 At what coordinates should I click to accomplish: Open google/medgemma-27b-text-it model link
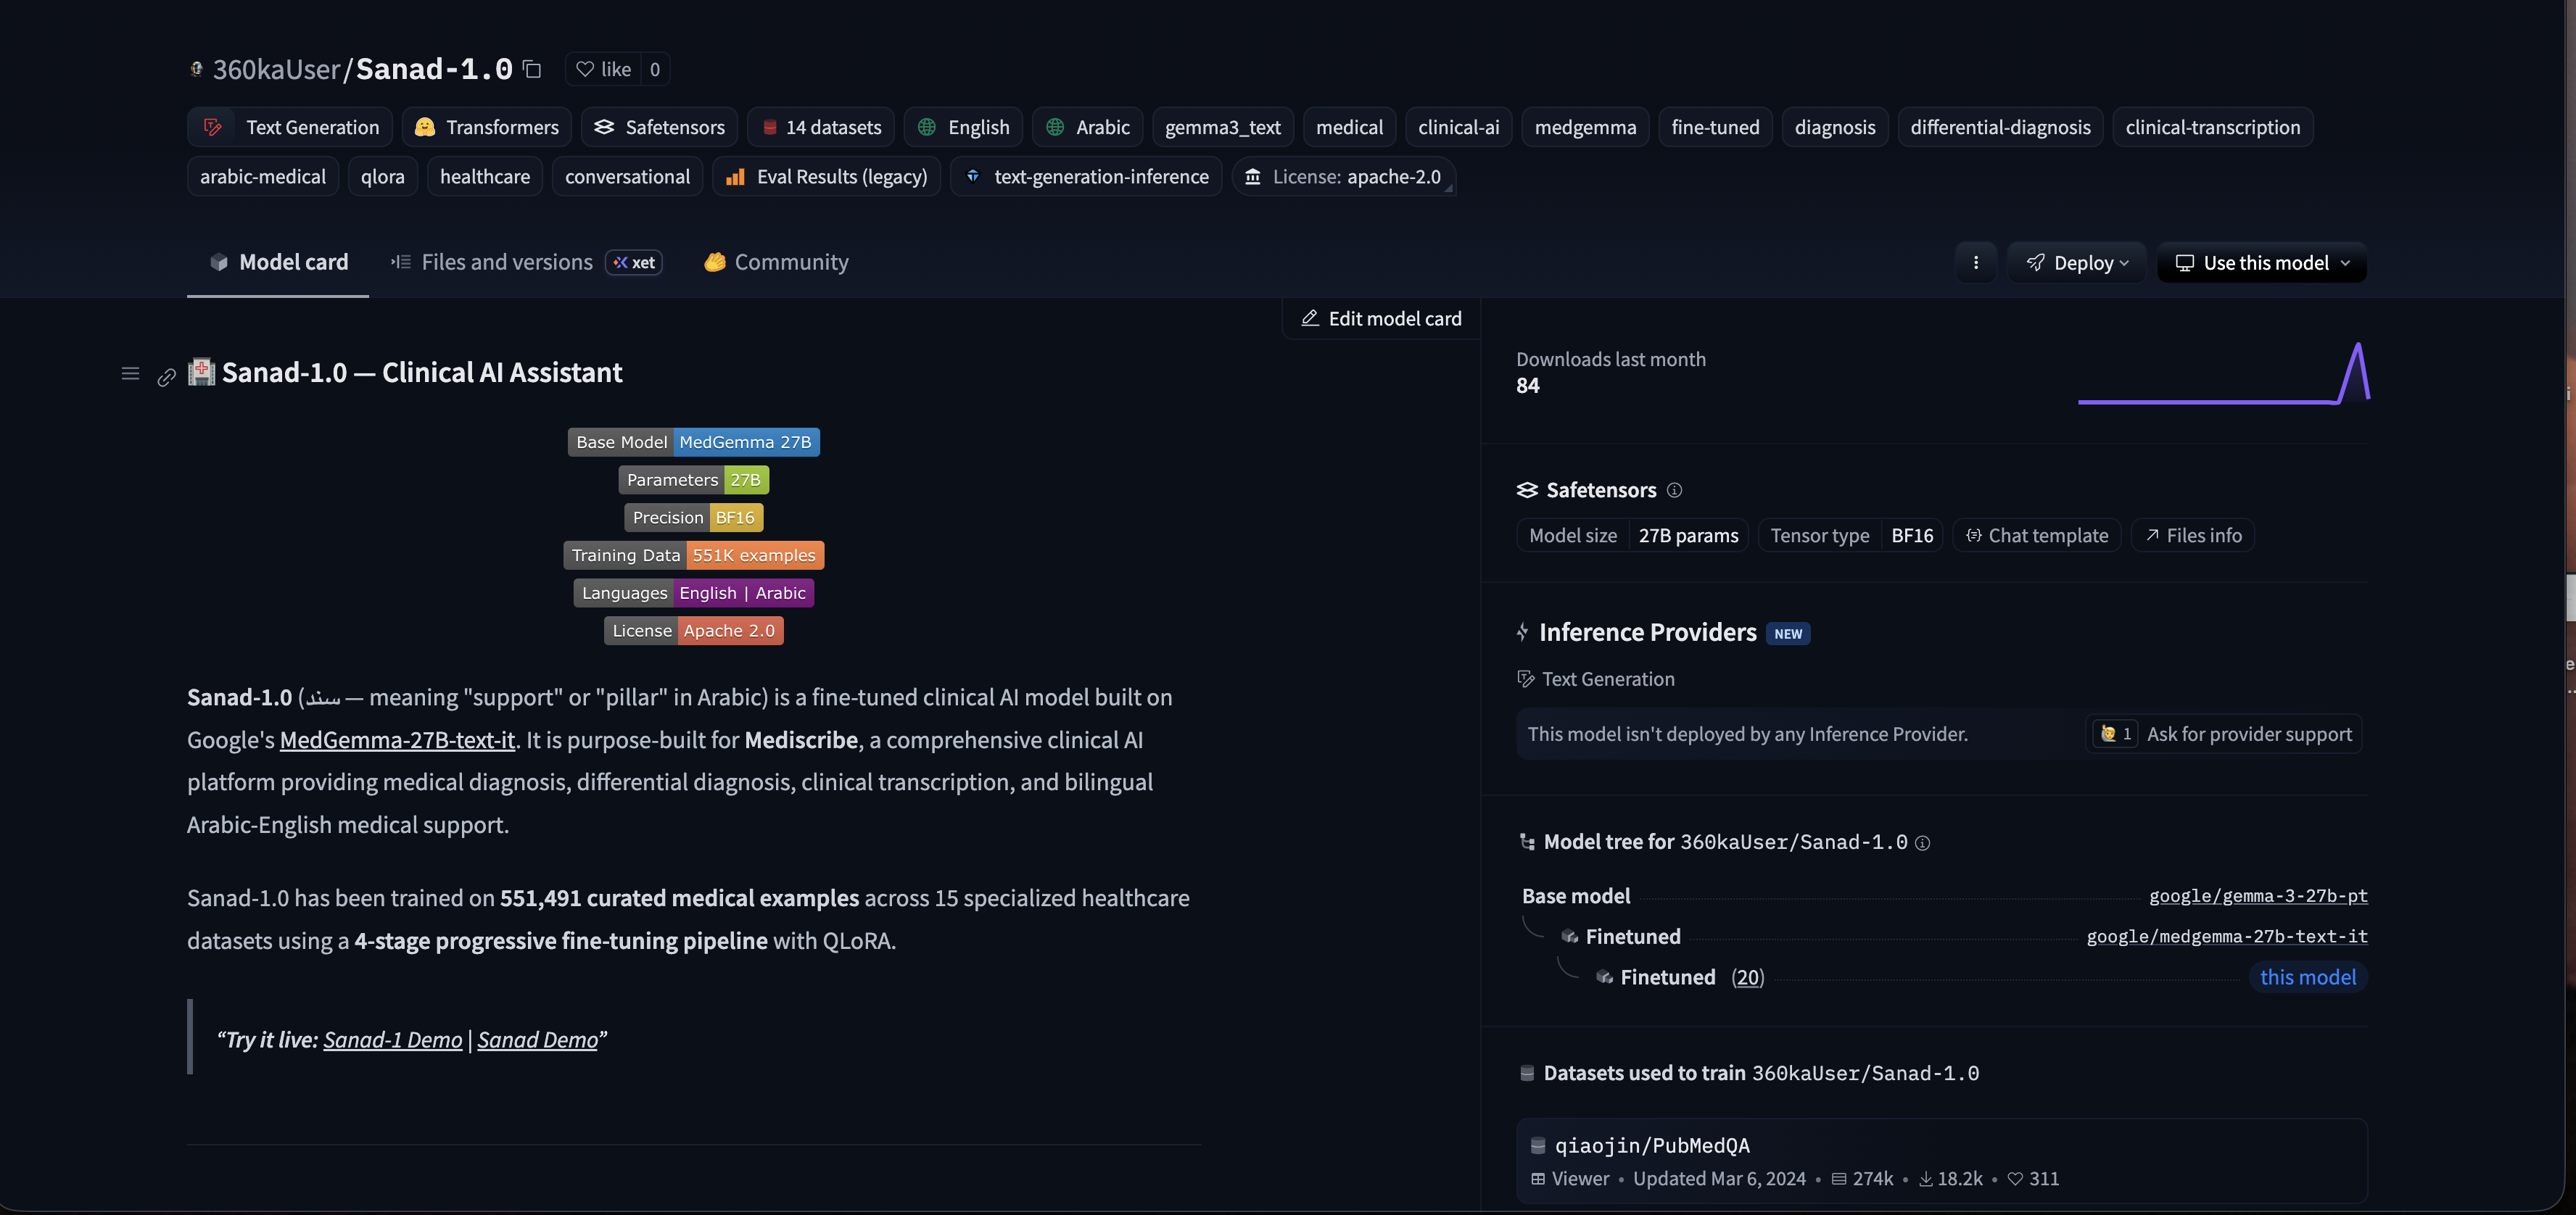(x=2227, y=936)
